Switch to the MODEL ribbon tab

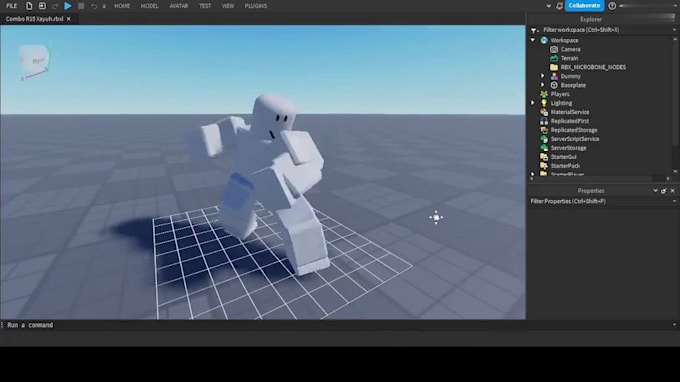point(150,6)
